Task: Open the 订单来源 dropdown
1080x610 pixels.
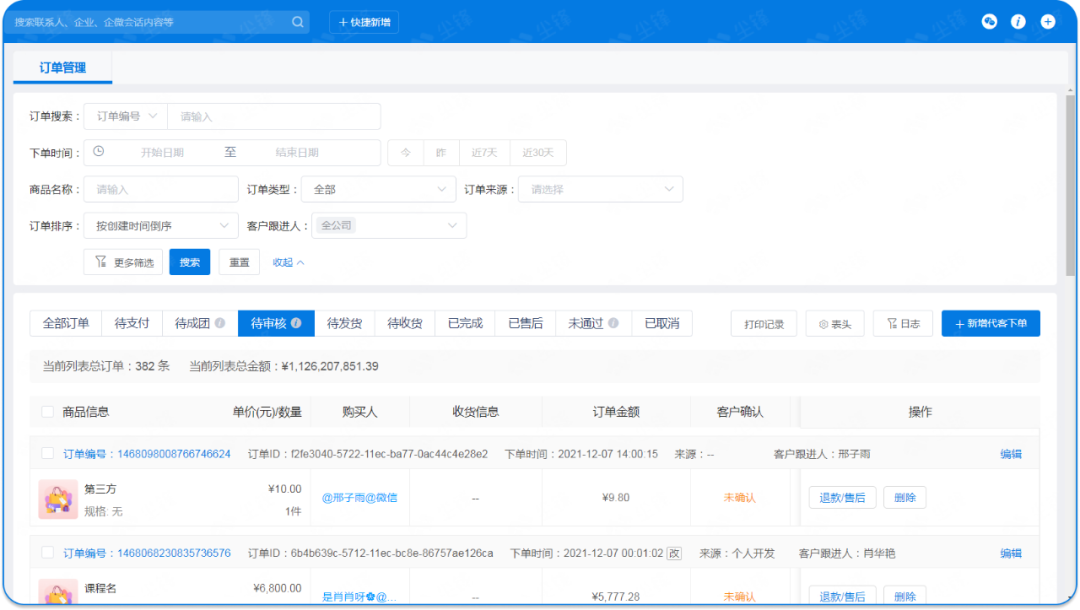Action: pyautogui.click(x=600, y=189)
